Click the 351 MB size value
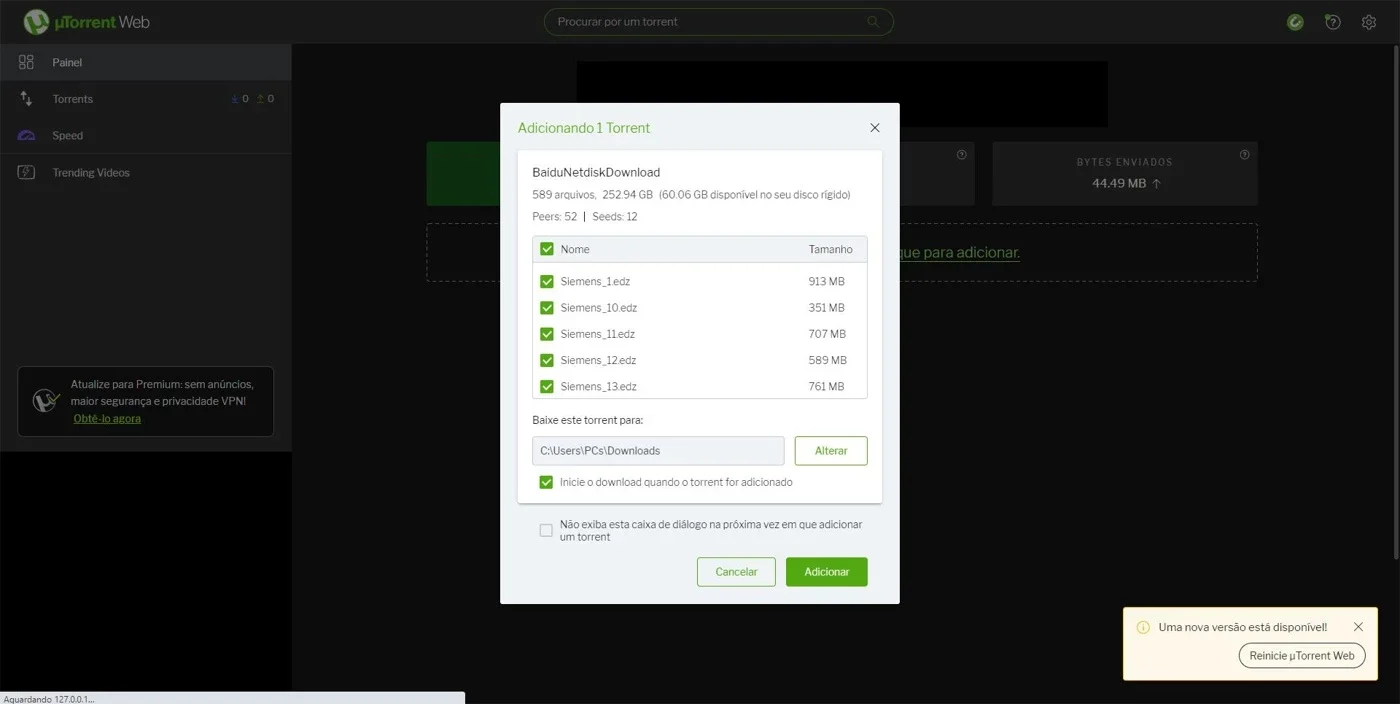Viewport: 1400px width, 704px height. [827, 308]
